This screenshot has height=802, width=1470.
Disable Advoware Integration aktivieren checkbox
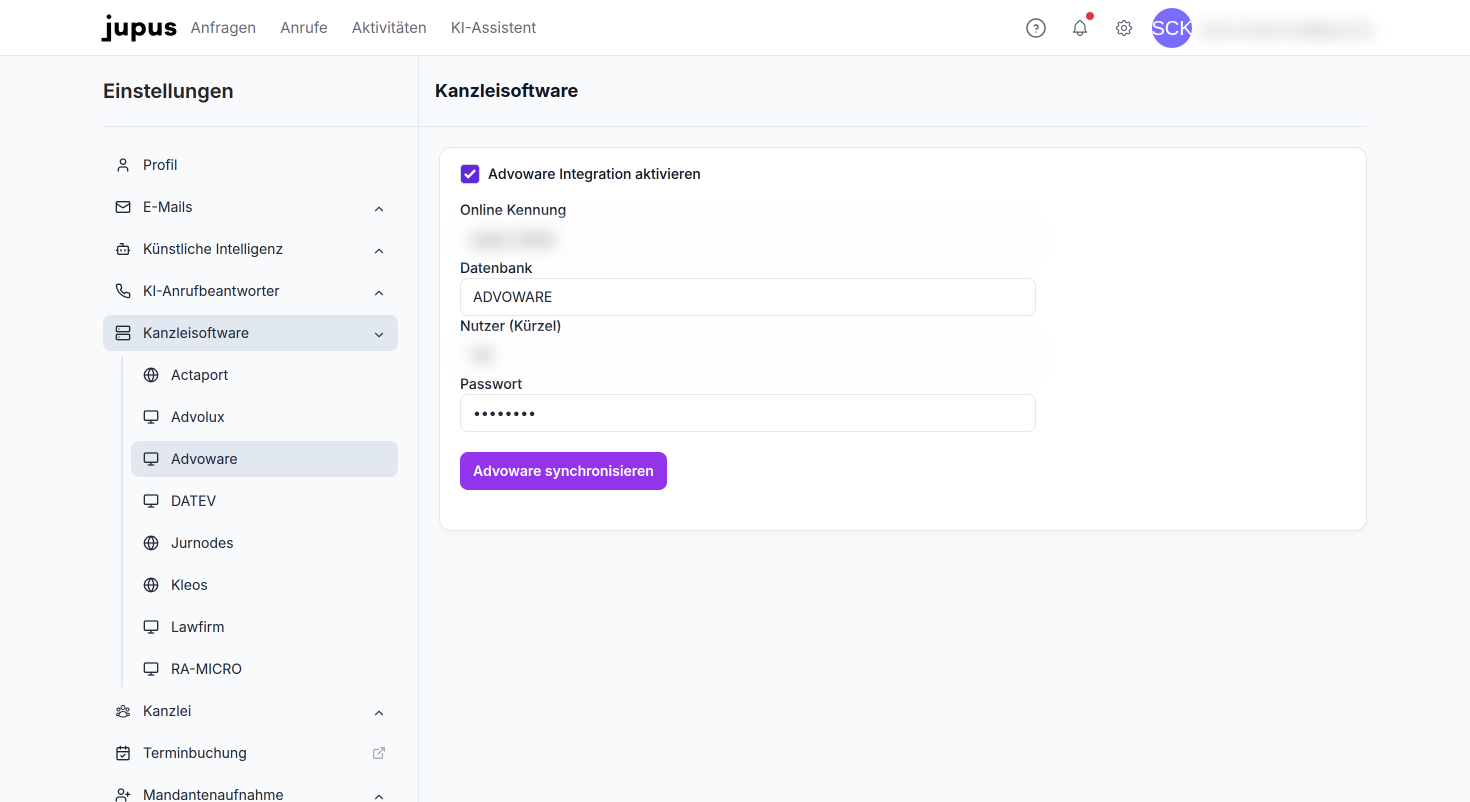tap(470, 174)
